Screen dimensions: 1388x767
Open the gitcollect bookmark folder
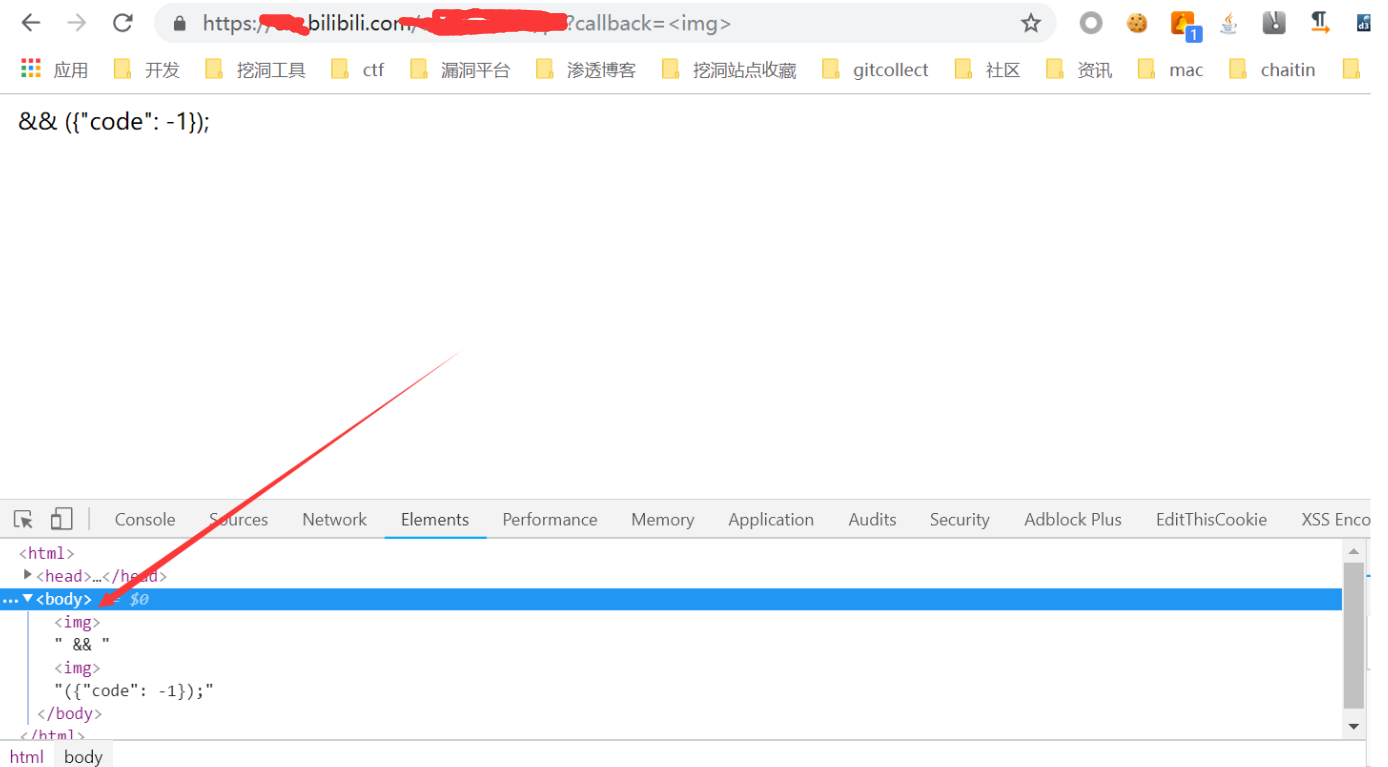[876, 69]
